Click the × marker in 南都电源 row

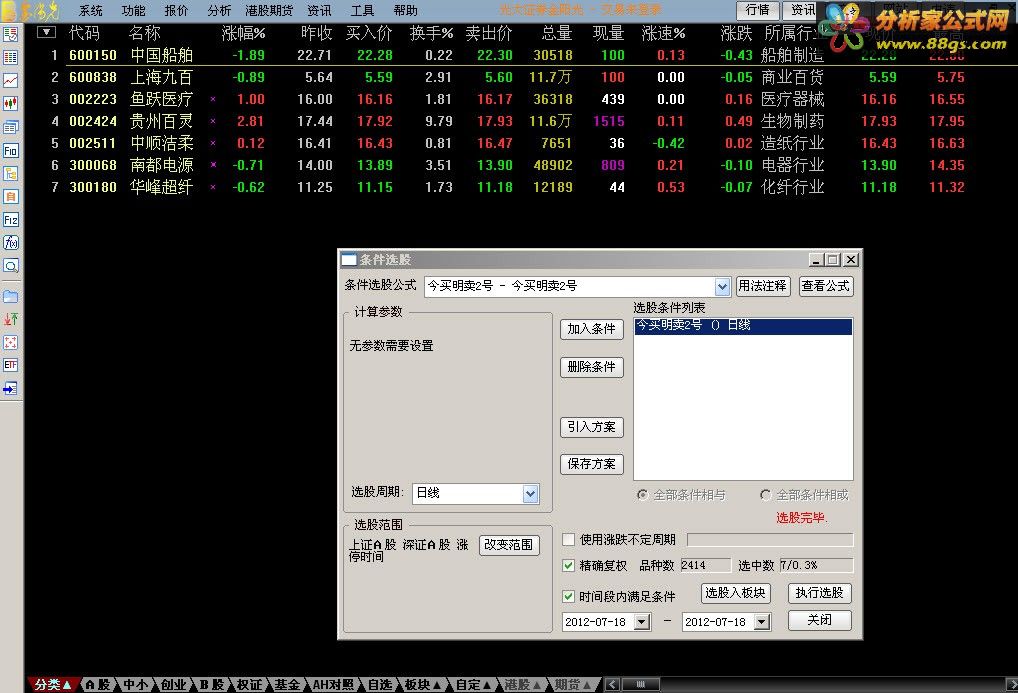pyautogui.click(x=213, y=165)
